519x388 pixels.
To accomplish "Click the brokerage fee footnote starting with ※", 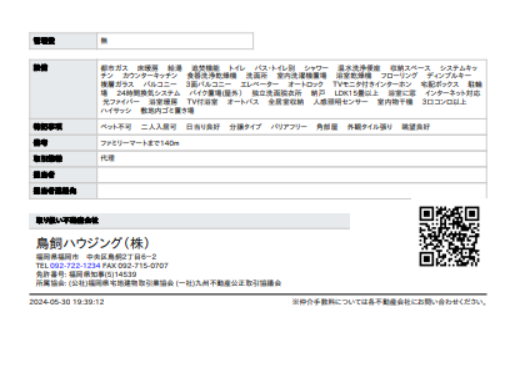I will click(x=389, y=302).
